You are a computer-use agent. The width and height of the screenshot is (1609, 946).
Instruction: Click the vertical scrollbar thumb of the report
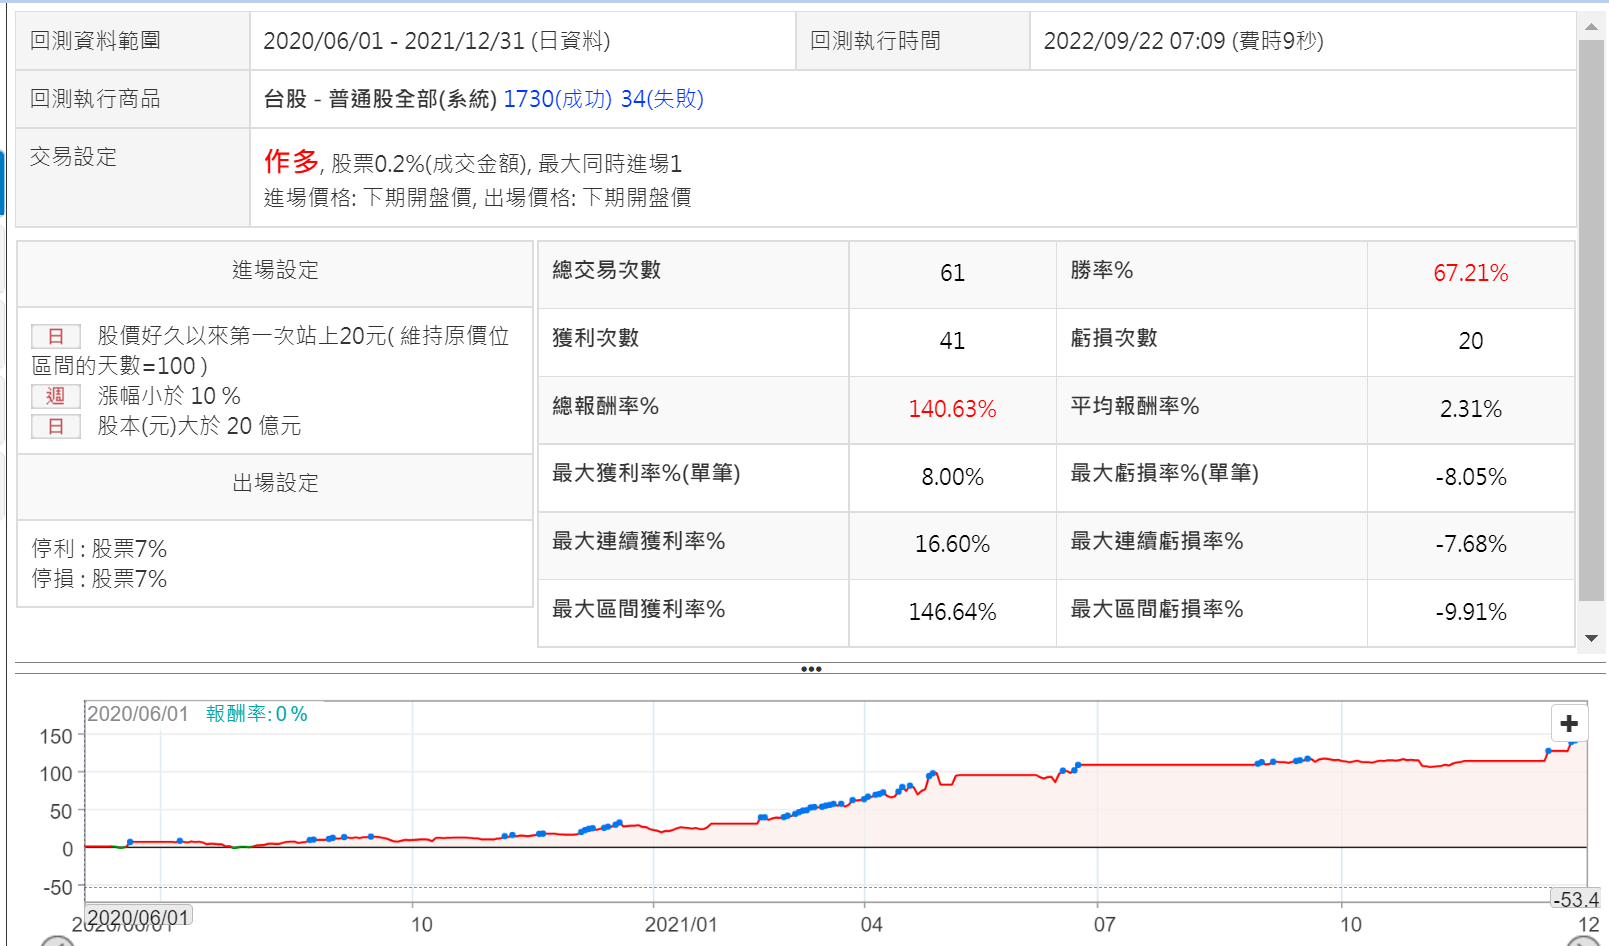[x=1591, y=320]
